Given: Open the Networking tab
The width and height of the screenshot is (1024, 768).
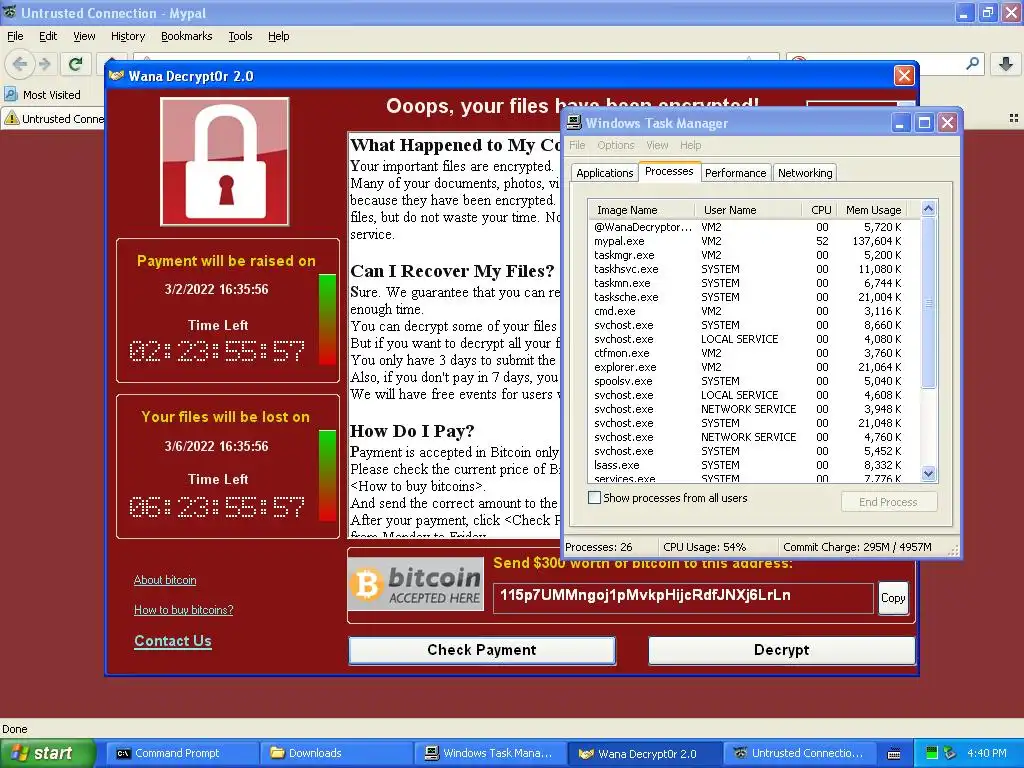Looking at the screenshot, I should click(805, 172).
